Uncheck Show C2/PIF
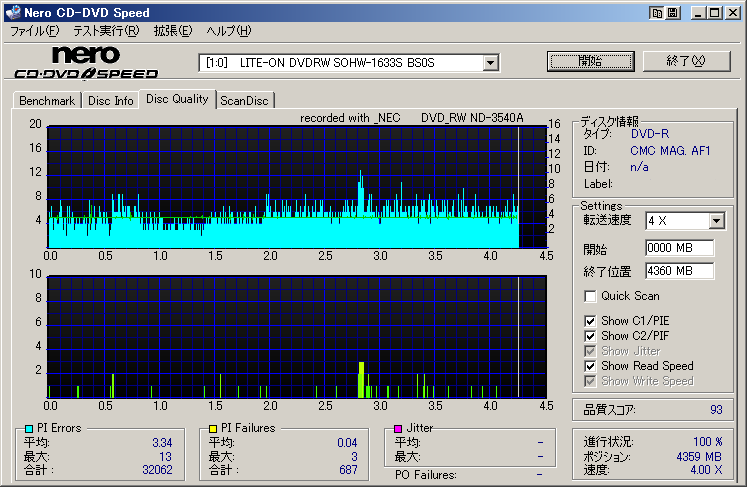The width and height of the screenshot is (747, 487). tap(590, 336)
